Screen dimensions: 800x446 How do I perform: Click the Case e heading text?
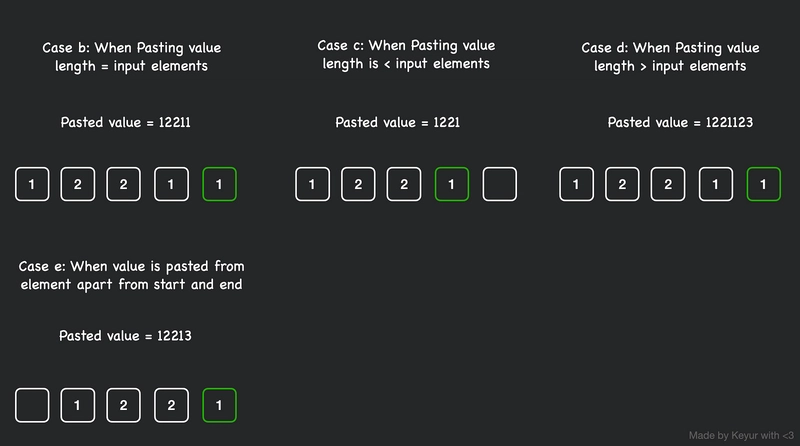click(132, 275)
